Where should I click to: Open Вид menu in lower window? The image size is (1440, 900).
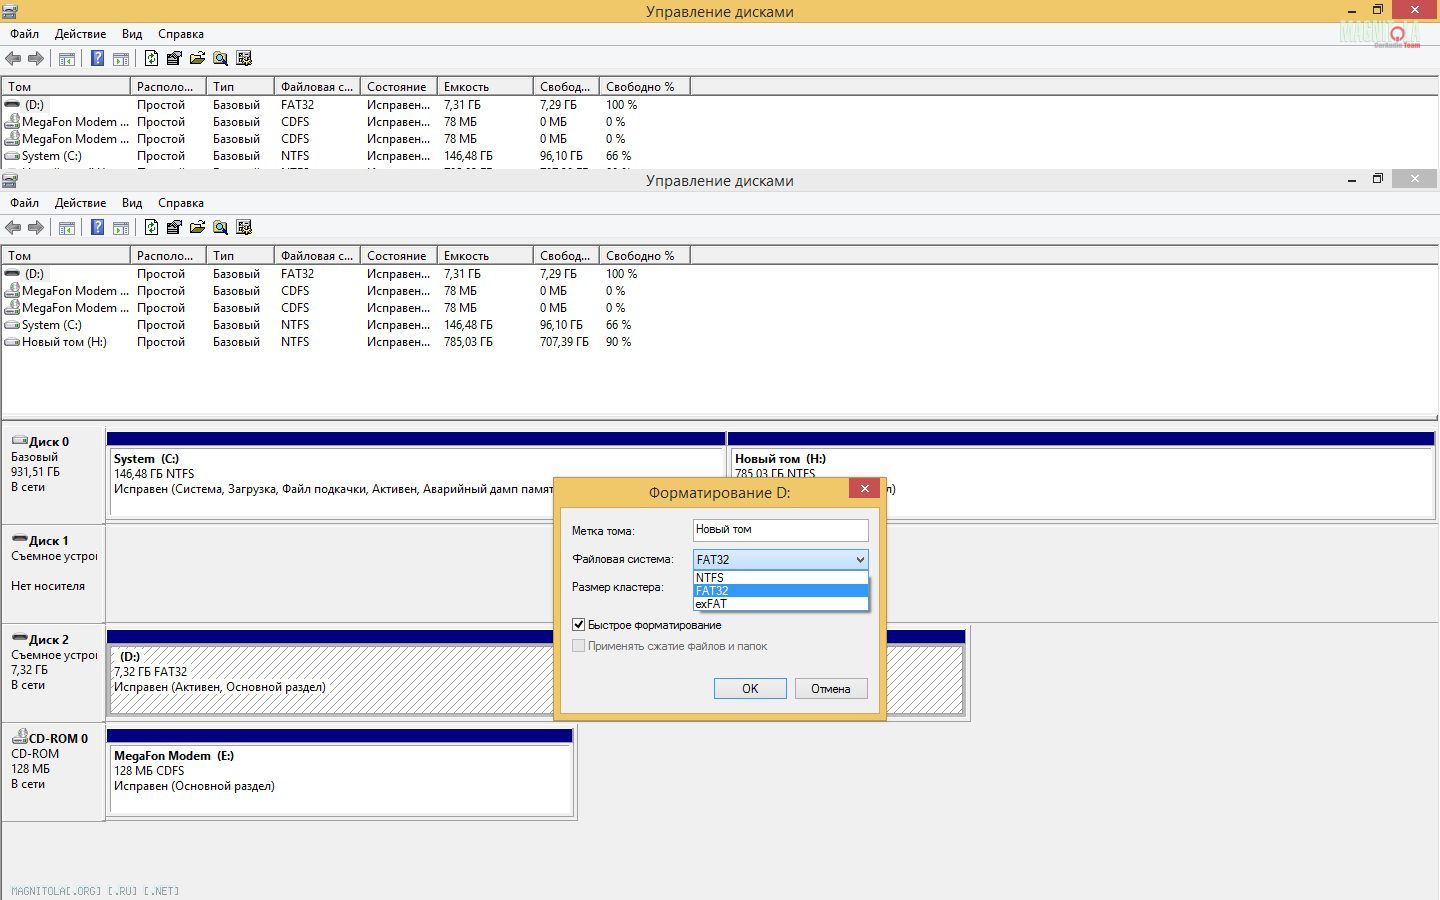click(x=132, y=203)
